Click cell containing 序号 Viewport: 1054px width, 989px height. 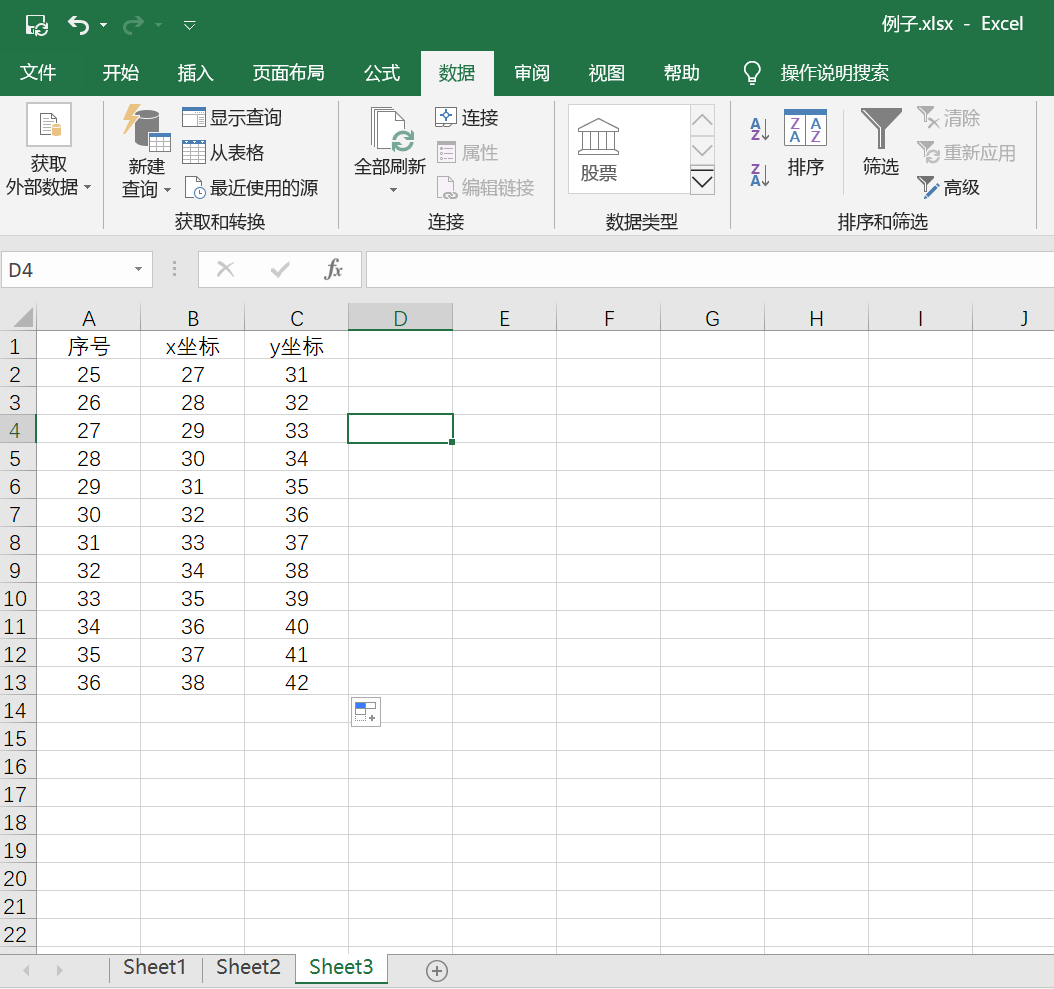pyautogui.click(x=89, y=346)
